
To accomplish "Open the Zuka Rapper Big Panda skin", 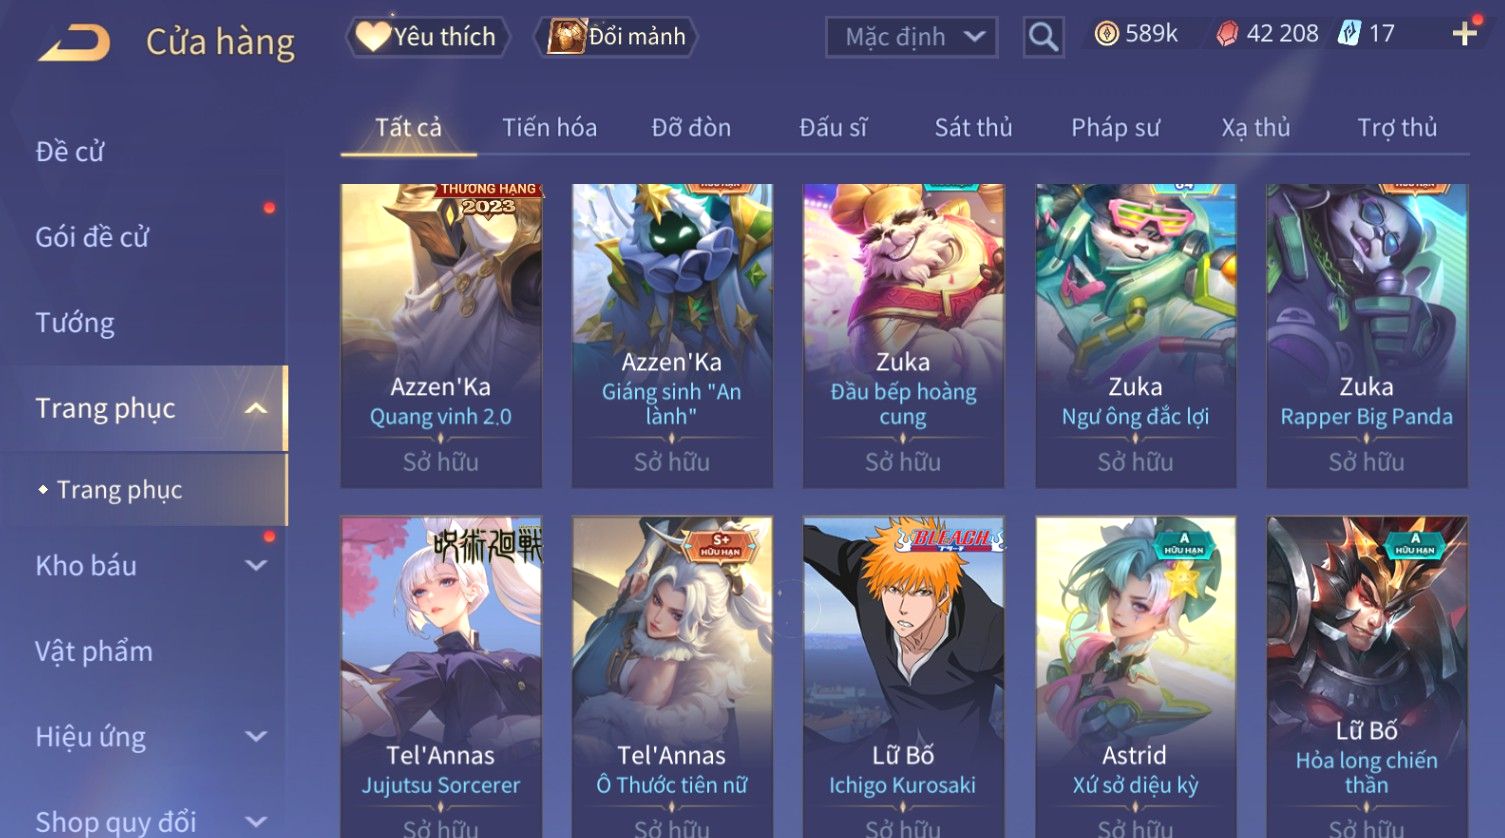I will coord(1367,335).
